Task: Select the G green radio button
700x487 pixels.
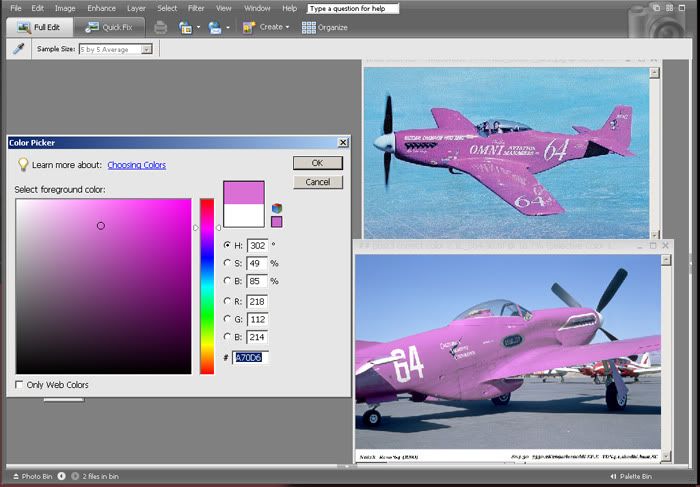Action: (227, 319)
